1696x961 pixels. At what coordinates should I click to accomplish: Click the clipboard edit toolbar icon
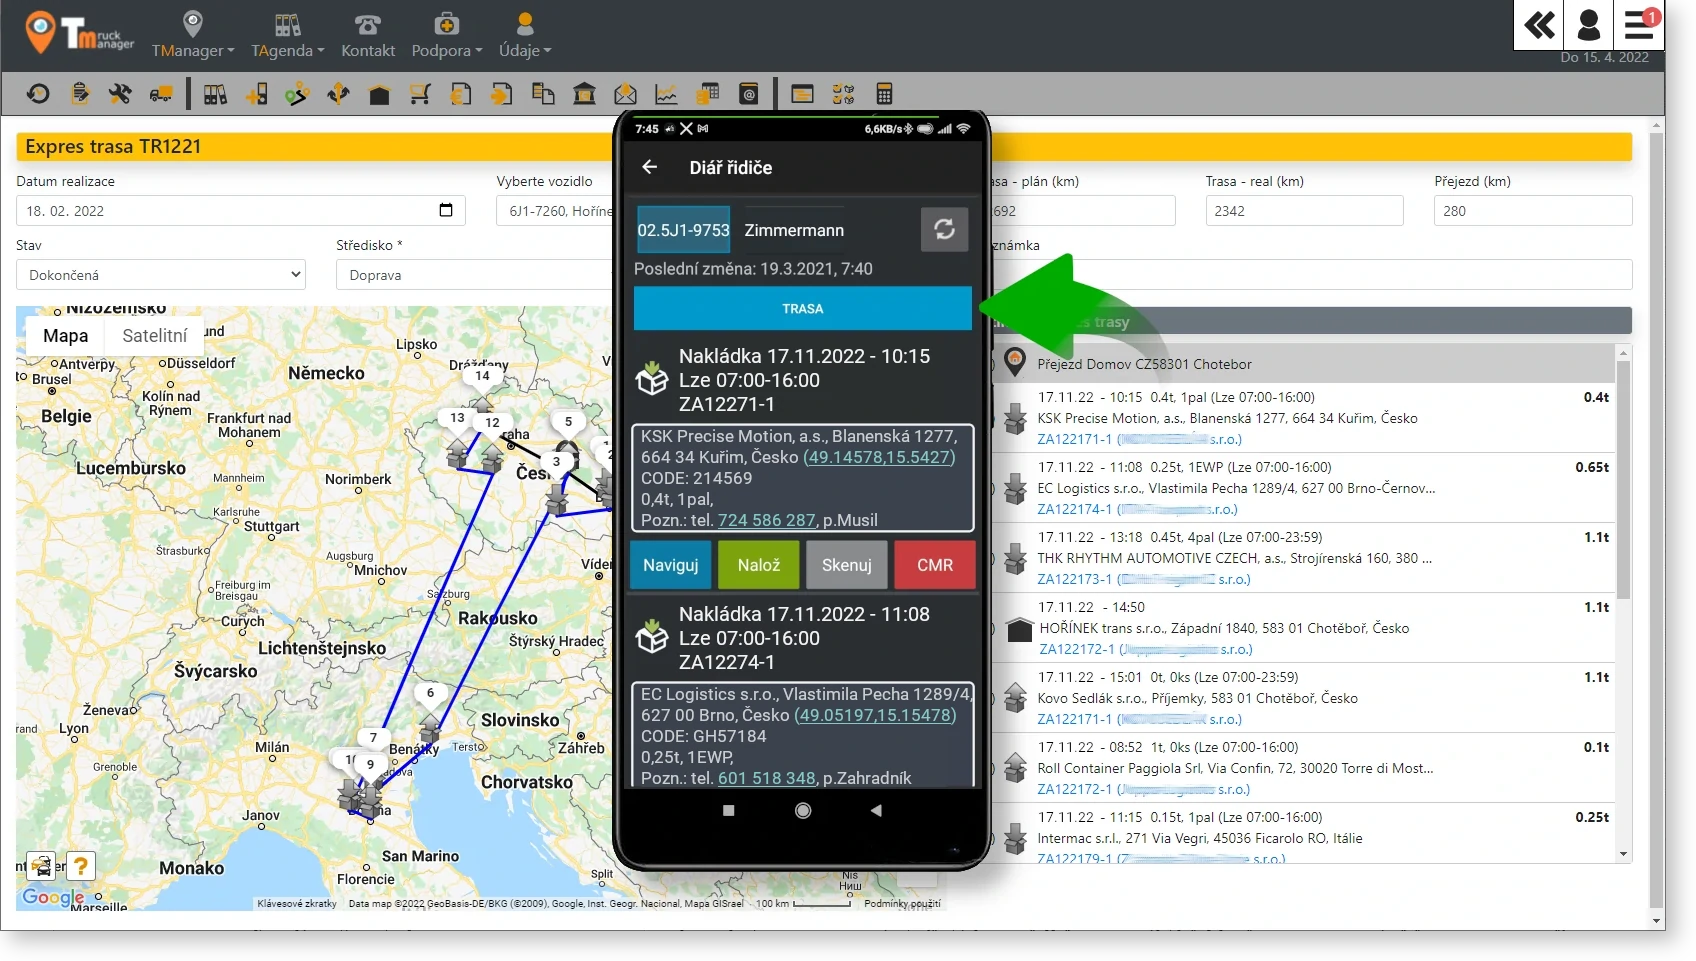tap(80, 94)
